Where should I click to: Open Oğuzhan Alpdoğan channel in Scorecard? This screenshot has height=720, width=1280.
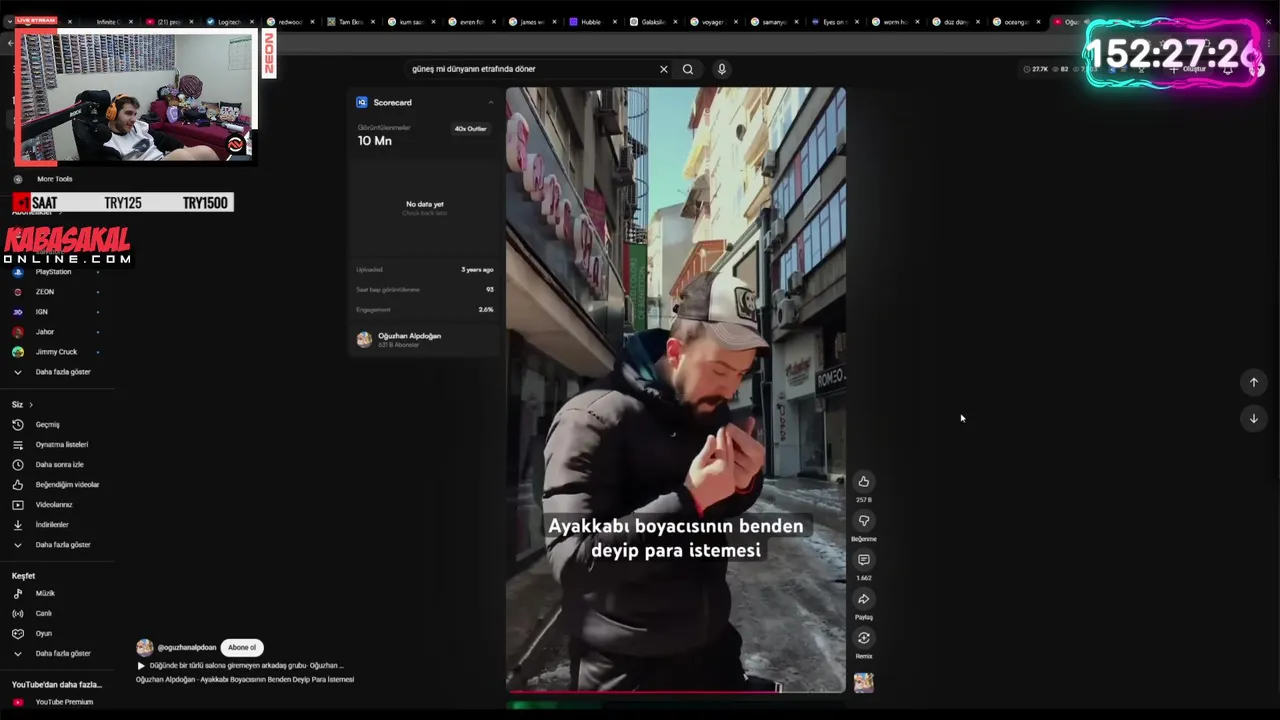409,336
